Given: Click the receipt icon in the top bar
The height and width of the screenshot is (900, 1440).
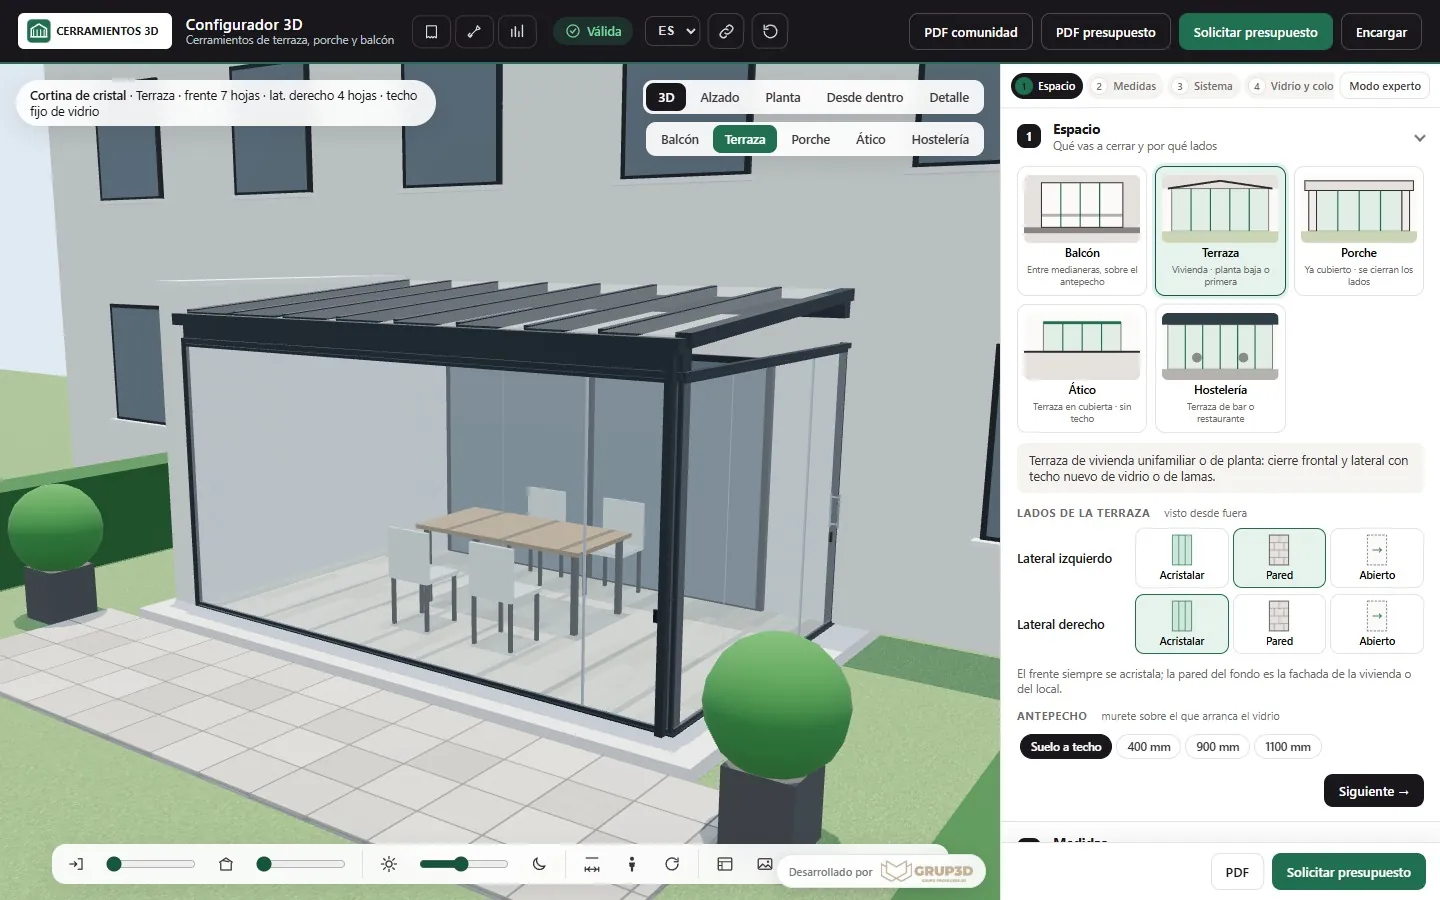Looking at the screenshot, I should point(431,31).
